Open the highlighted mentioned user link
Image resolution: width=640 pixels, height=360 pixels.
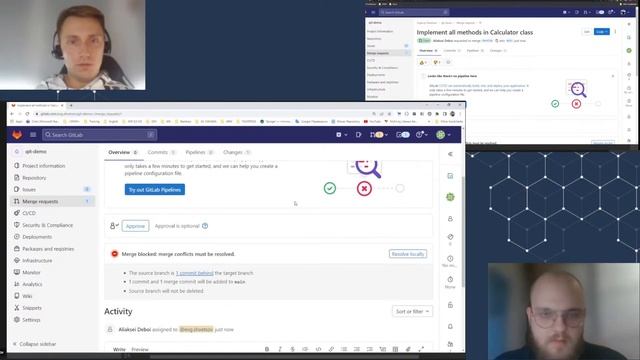click(196, 329)
